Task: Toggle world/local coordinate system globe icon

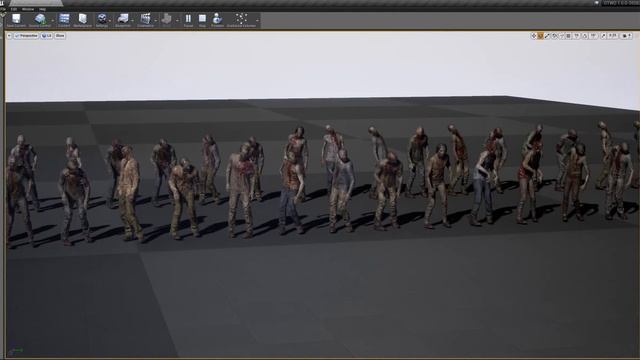Action: [554, 36]
